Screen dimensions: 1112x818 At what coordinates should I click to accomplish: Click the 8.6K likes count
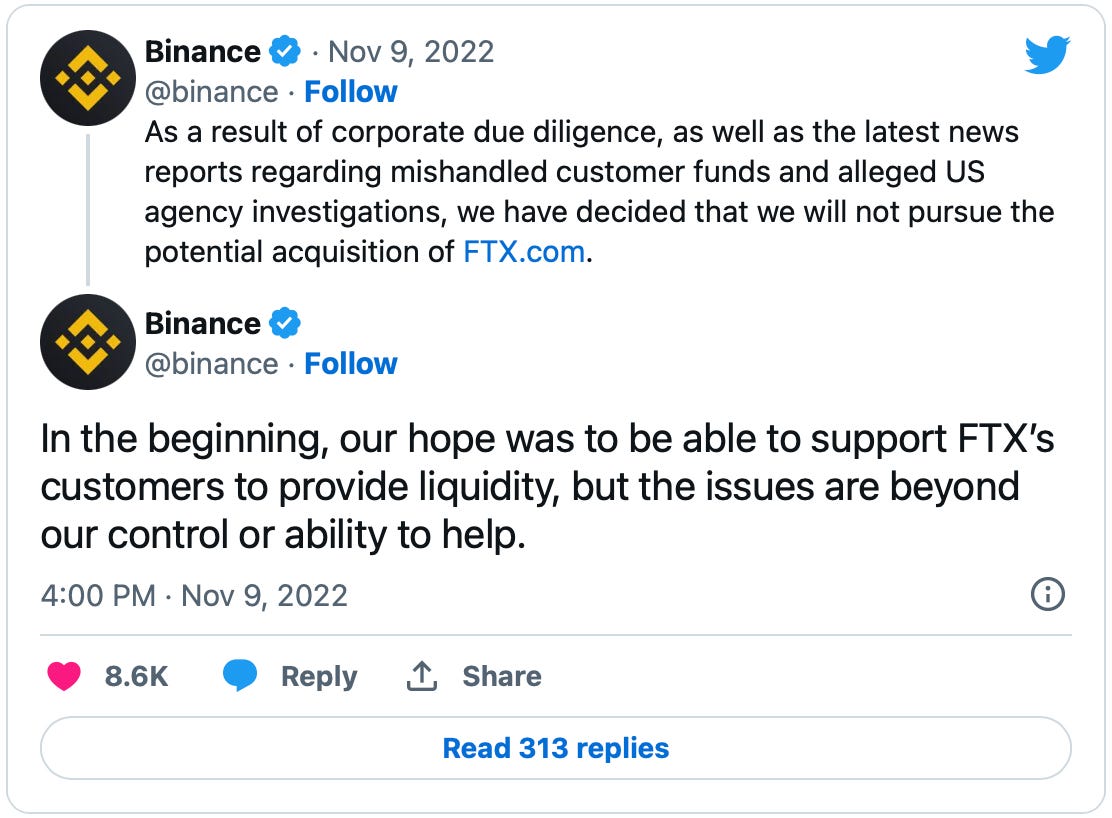(x=136, y=677)
